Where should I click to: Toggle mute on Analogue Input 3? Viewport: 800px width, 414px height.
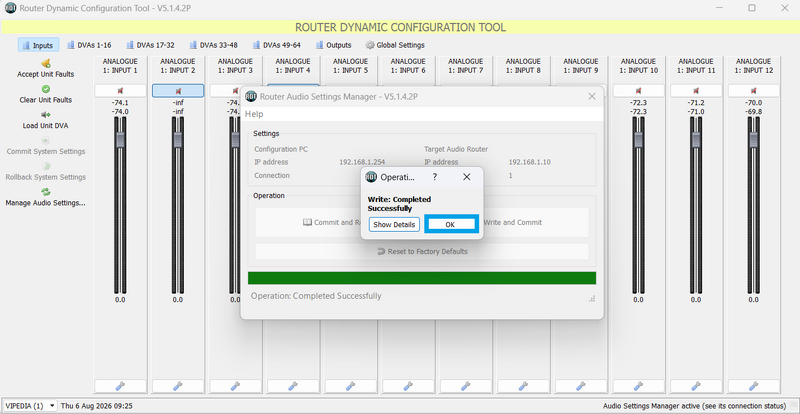224,91
